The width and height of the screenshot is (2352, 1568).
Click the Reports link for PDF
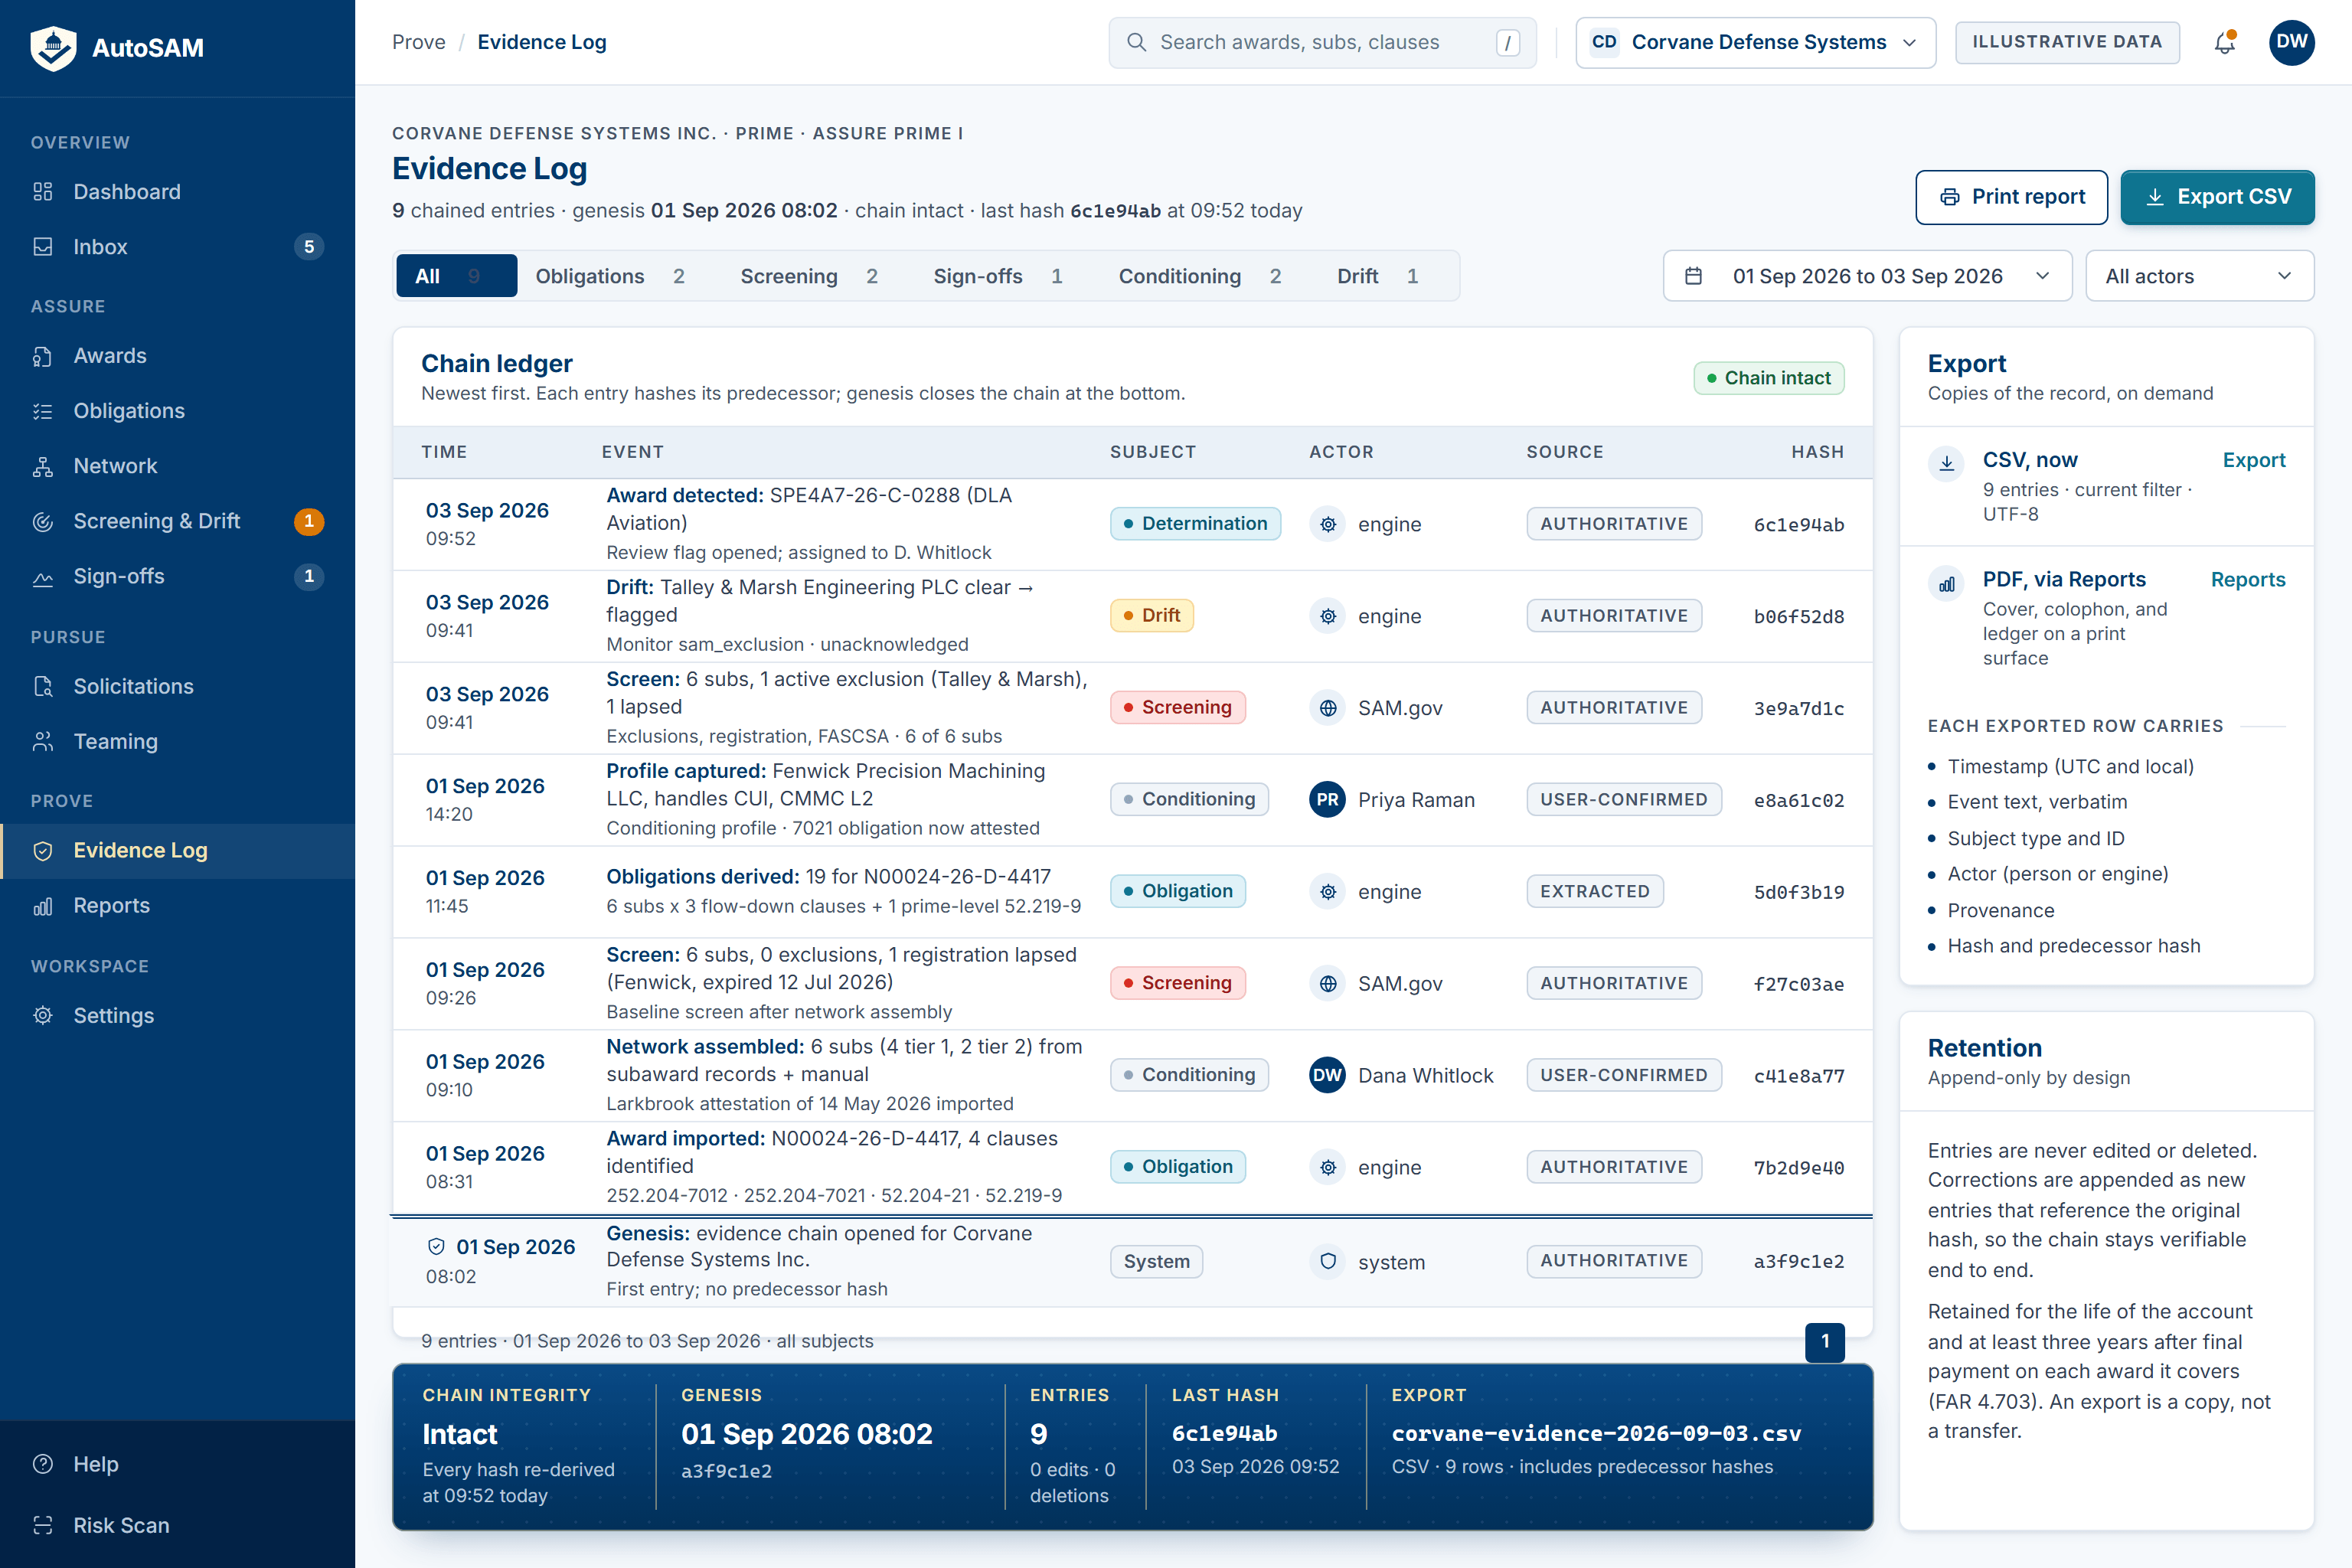(2247, 579)
